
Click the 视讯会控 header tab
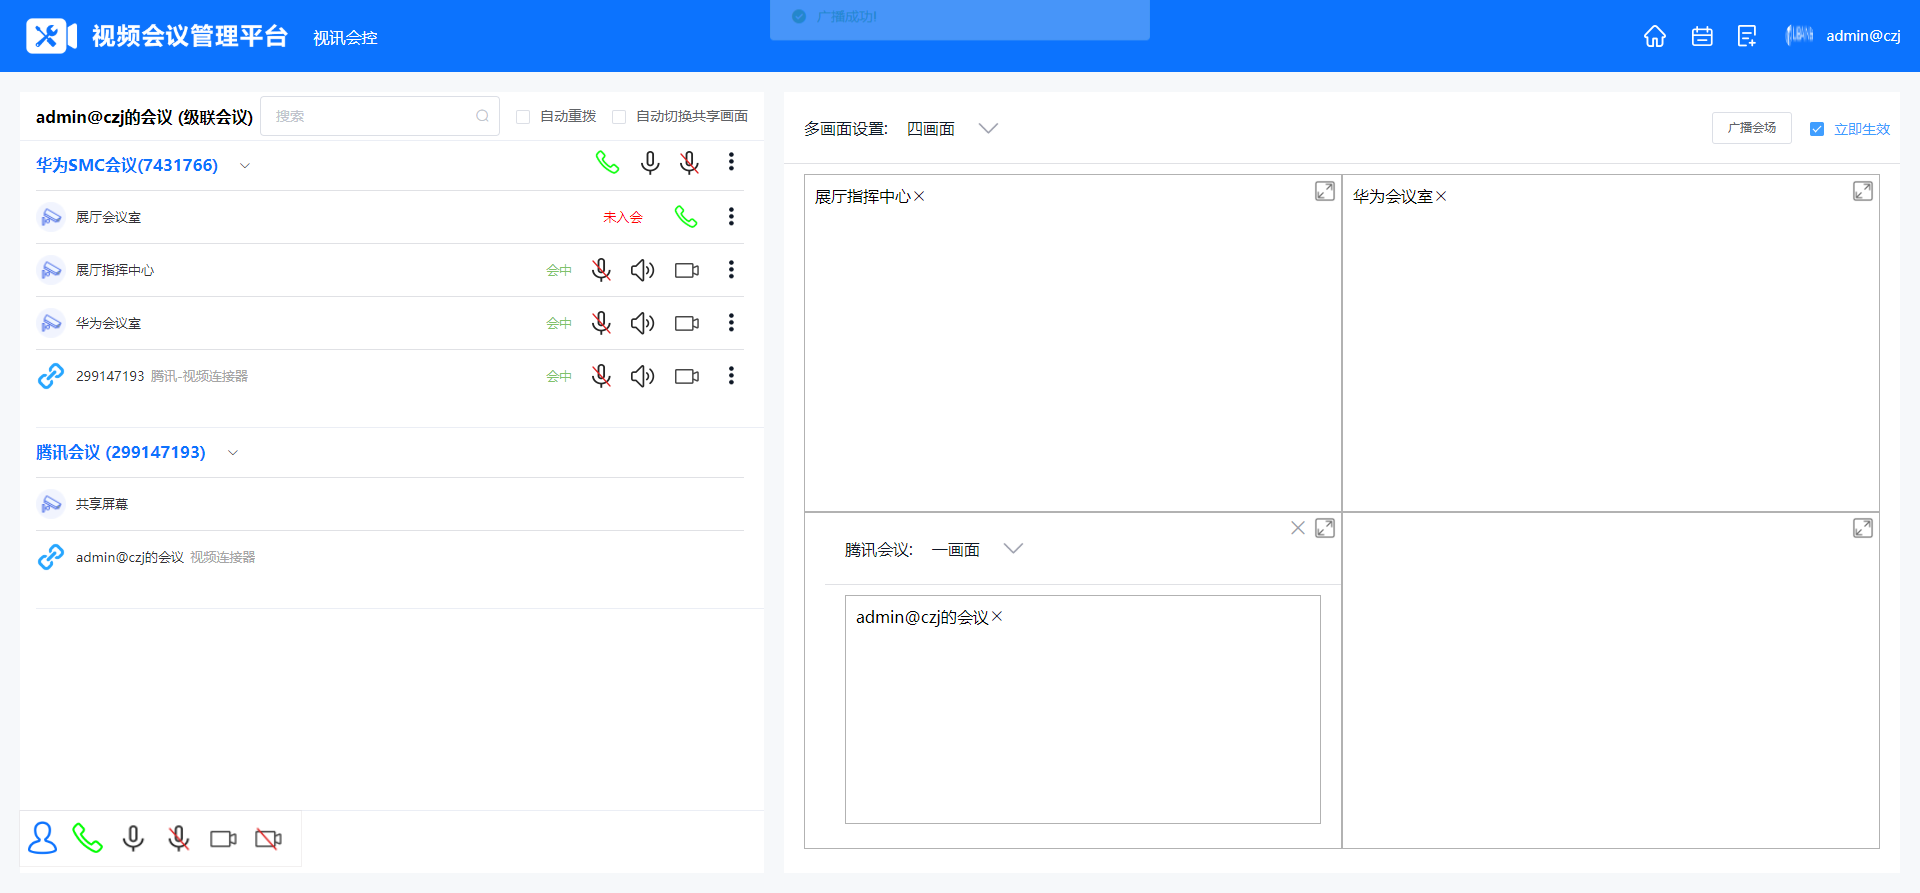[345, 38]
